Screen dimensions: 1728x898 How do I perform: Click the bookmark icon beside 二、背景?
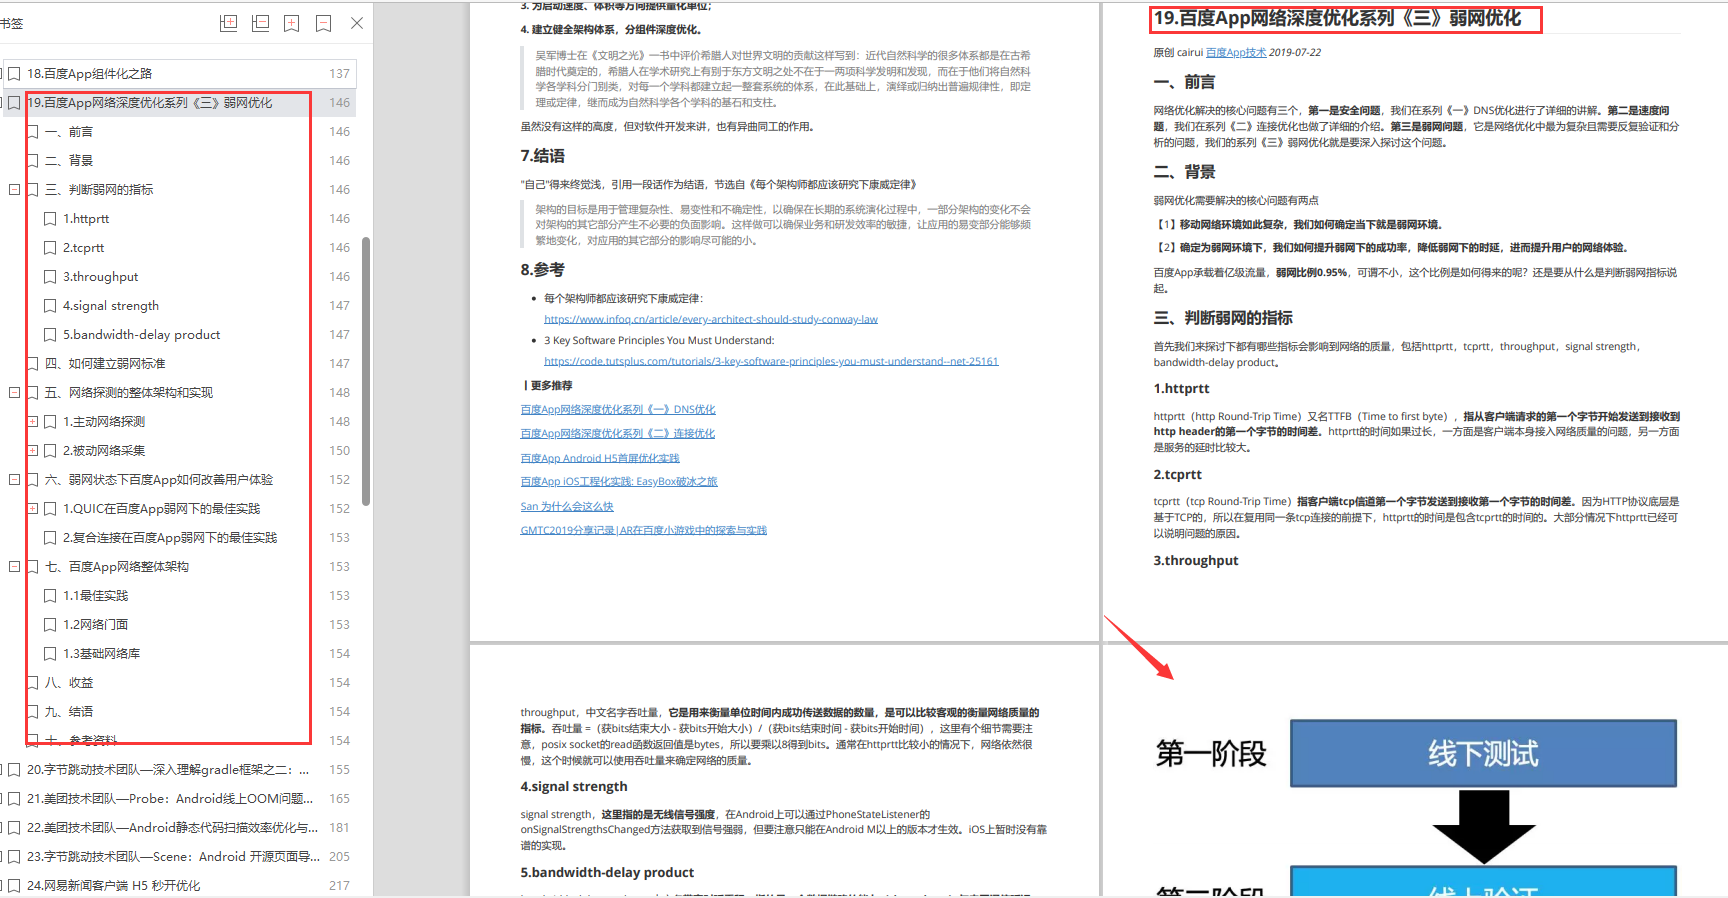(x=32, y=161)
